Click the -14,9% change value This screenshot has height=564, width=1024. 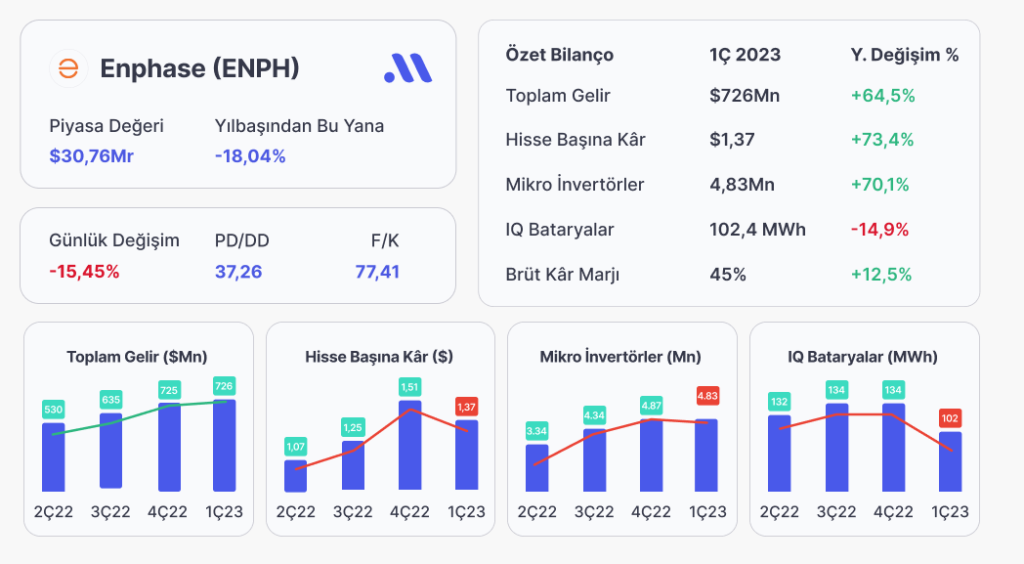880,230
